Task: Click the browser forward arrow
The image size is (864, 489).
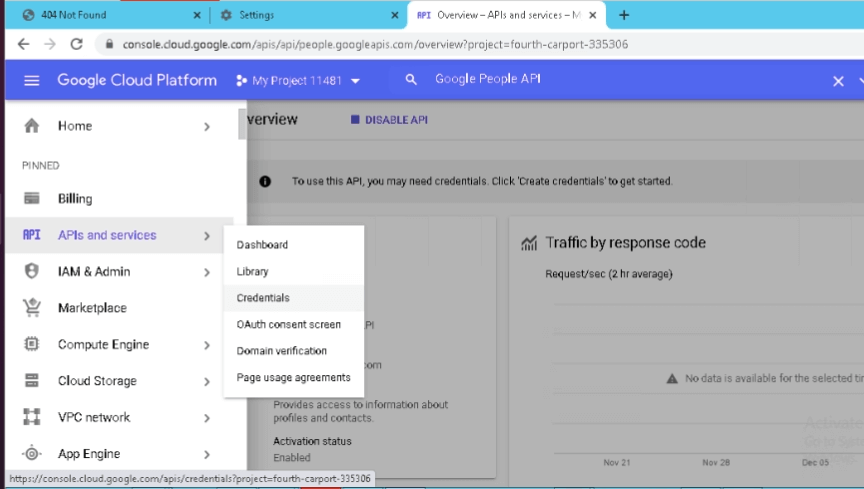Action: tap(50, 44)
